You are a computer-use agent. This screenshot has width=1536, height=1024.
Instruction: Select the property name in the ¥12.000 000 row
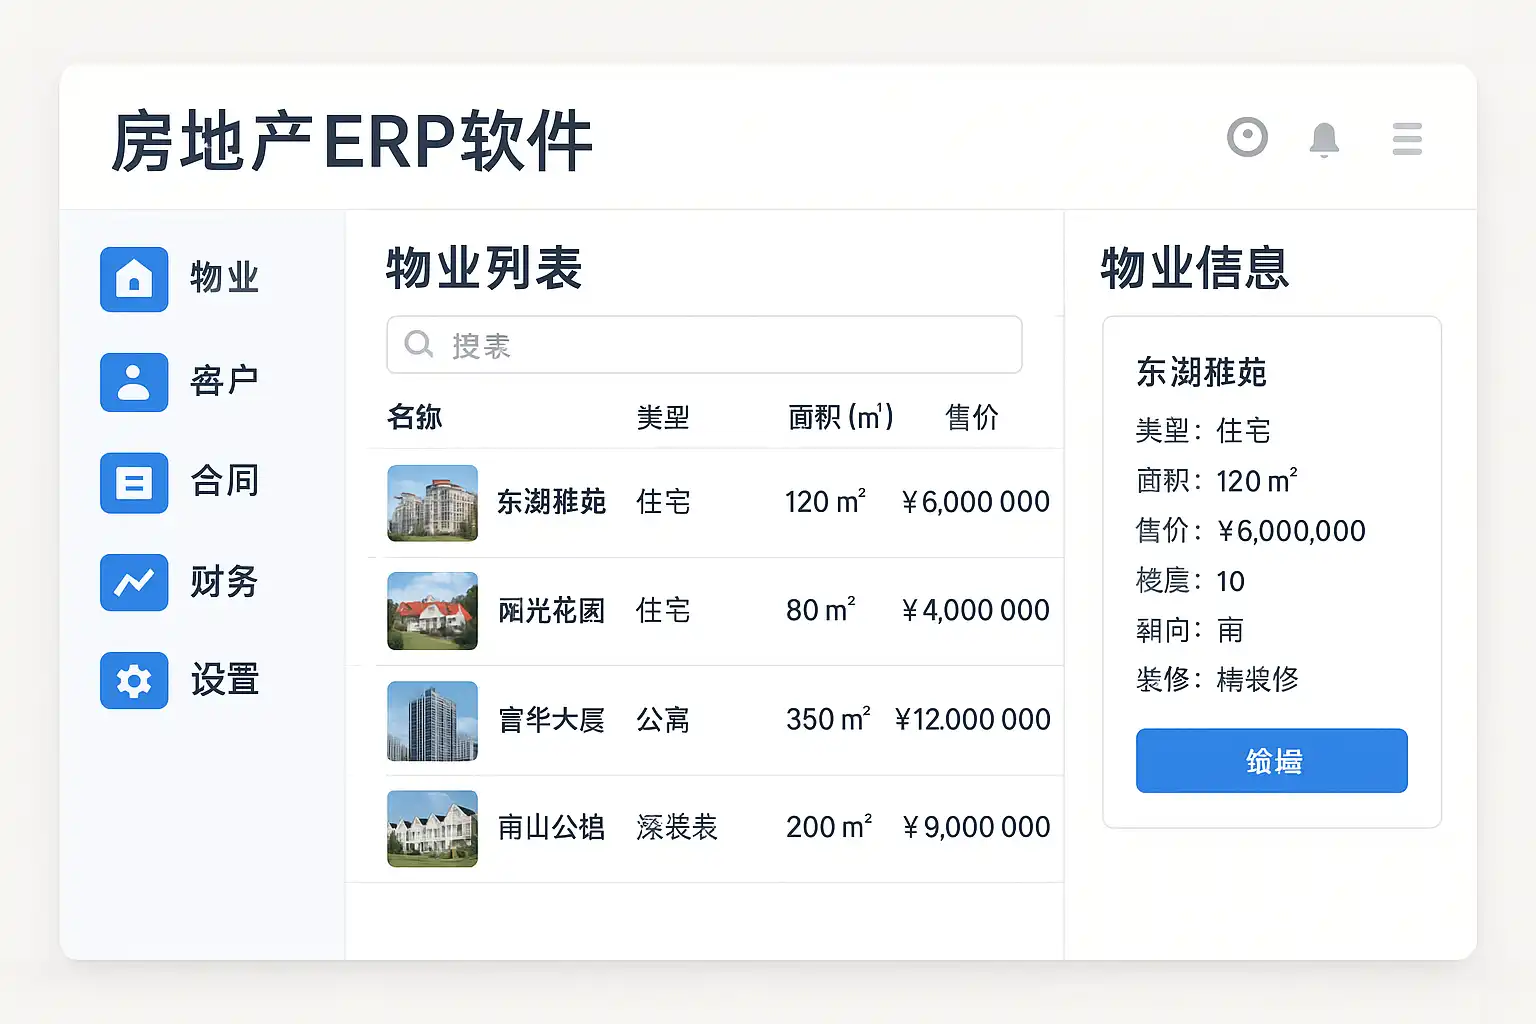pos(551,720)
